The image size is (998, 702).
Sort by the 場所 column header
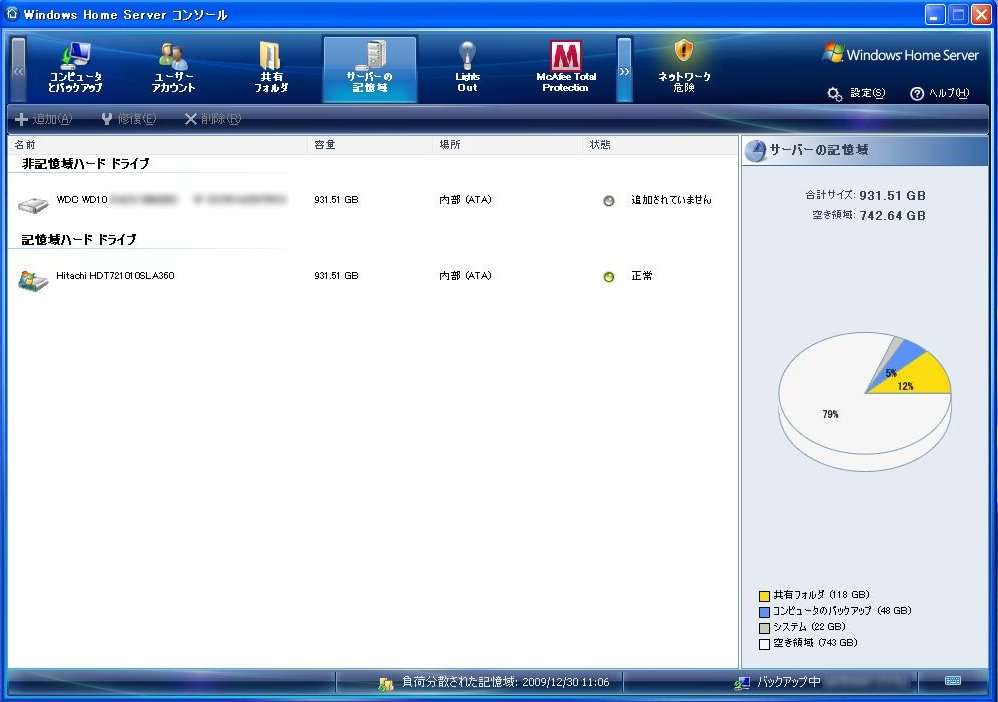point(508,145)
